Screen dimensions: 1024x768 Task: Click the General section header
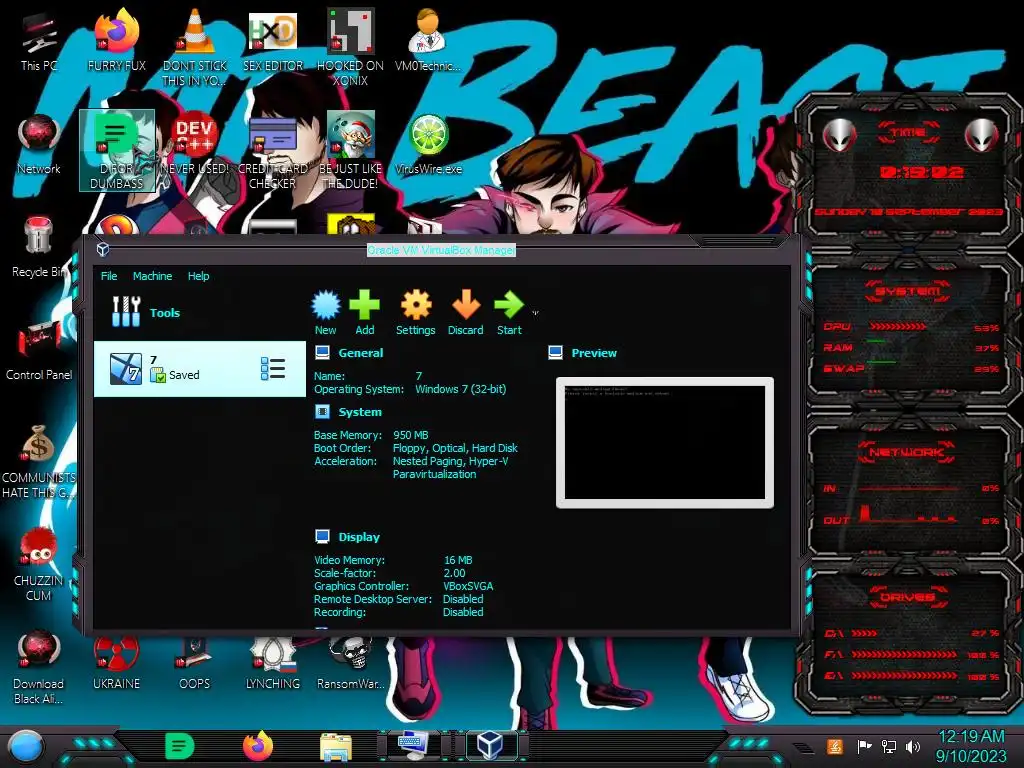click(x=360, y=353)
